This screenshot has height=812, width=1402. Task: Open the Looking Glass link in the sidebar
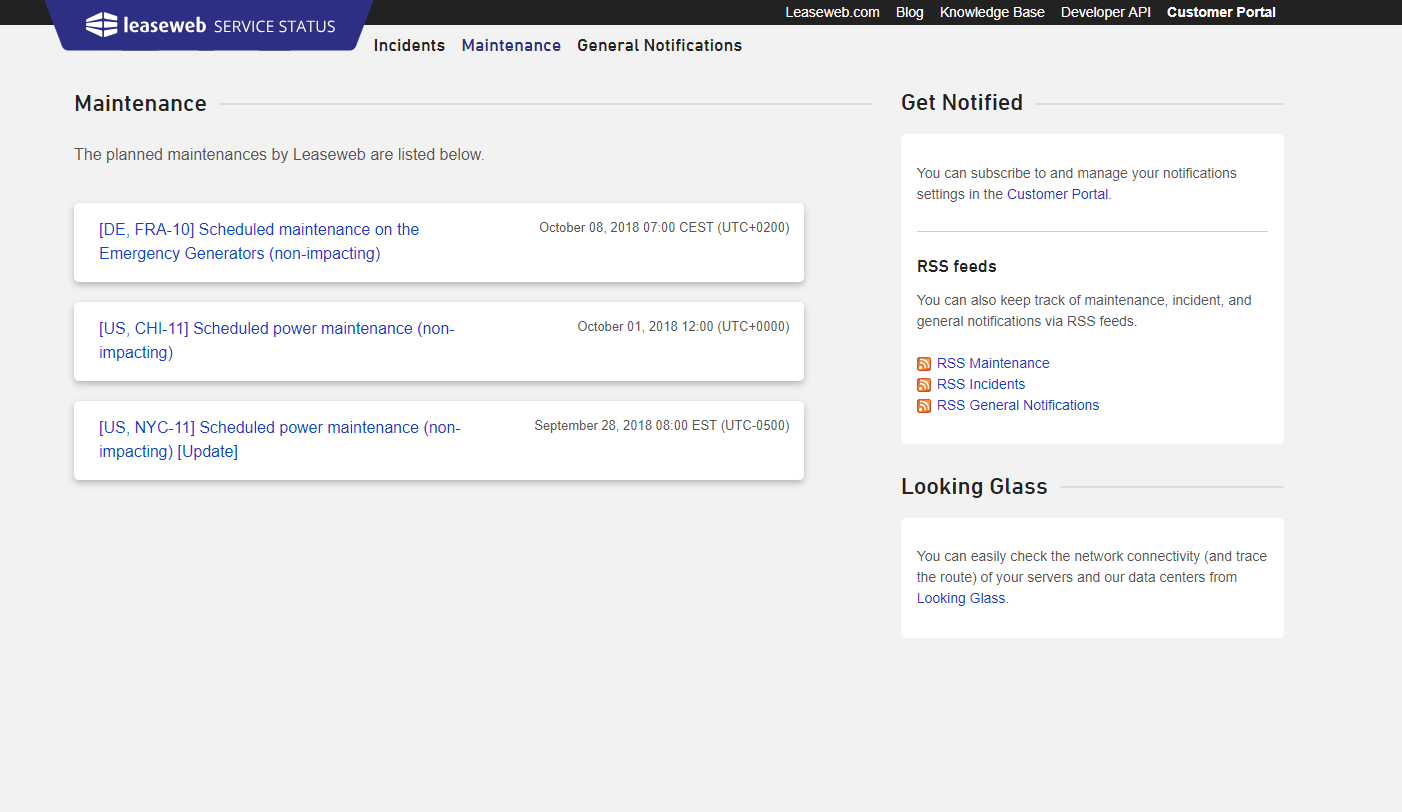[x=960, y=598]
